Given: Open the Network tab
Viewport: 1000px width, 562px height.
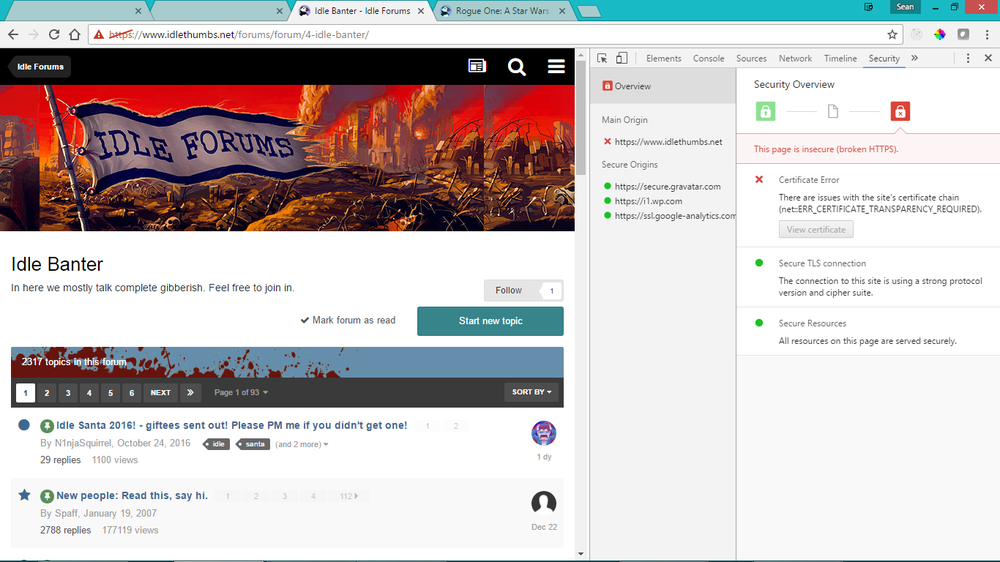Looking at the screenshot, I should pyautogui.click(x=795, y=58).
